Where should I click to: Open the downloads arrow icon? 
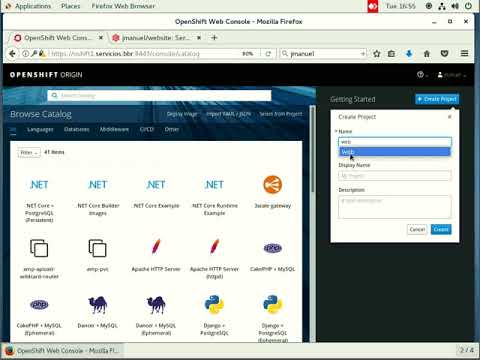point(409,54)
